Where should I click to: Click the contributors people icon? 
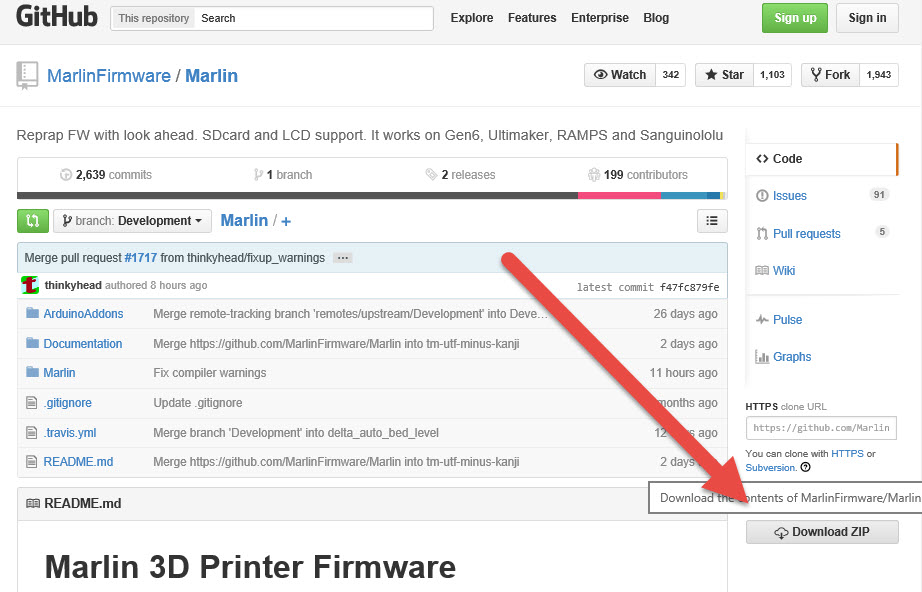[x=594, y=175]
